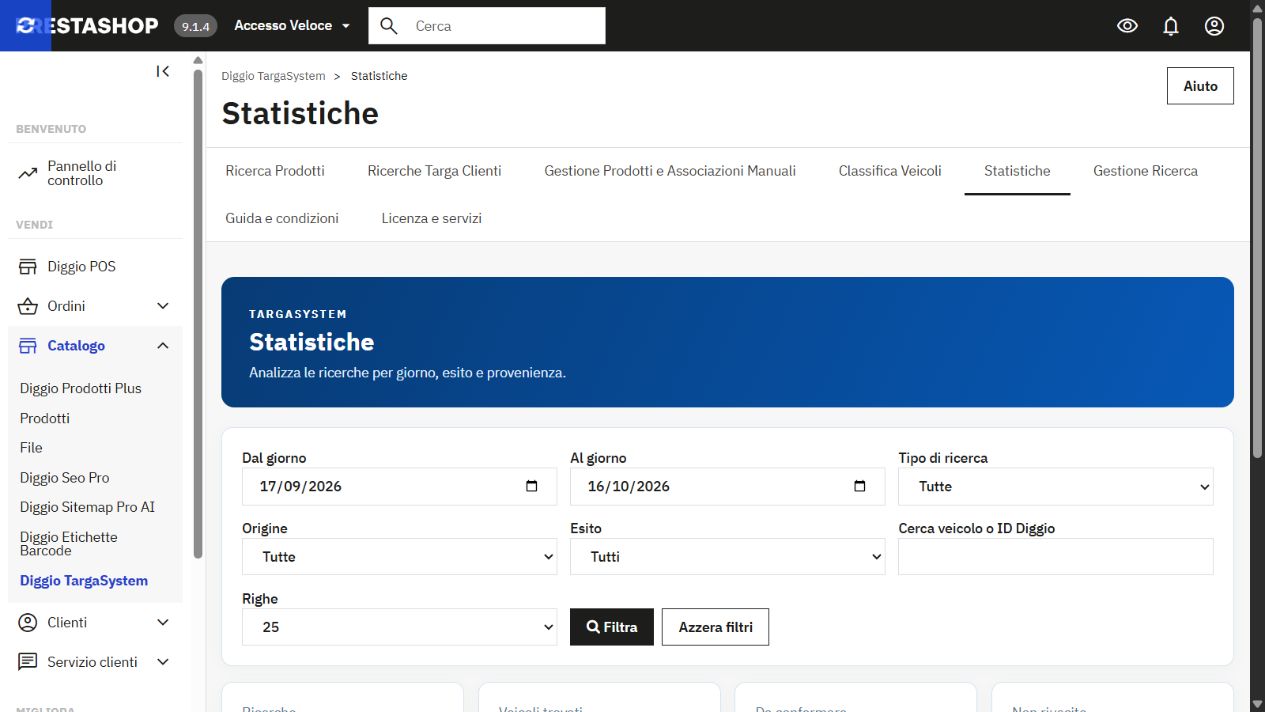The height and width of the screenshot is (712, 1265).
Task: Collapse the sidebar menu with the arrow icon
Action: pos(163,71)
